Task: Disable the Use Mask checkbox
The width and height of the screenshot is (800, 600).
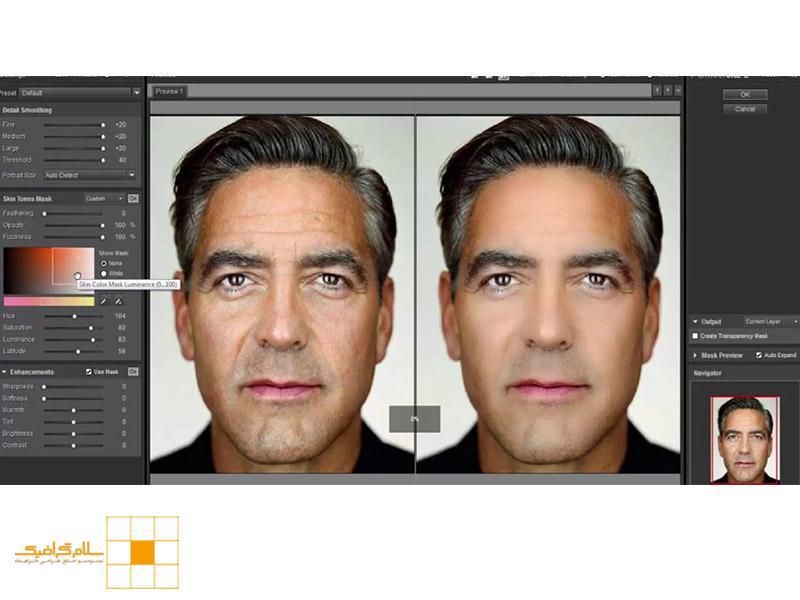Action: click(89, 371)
